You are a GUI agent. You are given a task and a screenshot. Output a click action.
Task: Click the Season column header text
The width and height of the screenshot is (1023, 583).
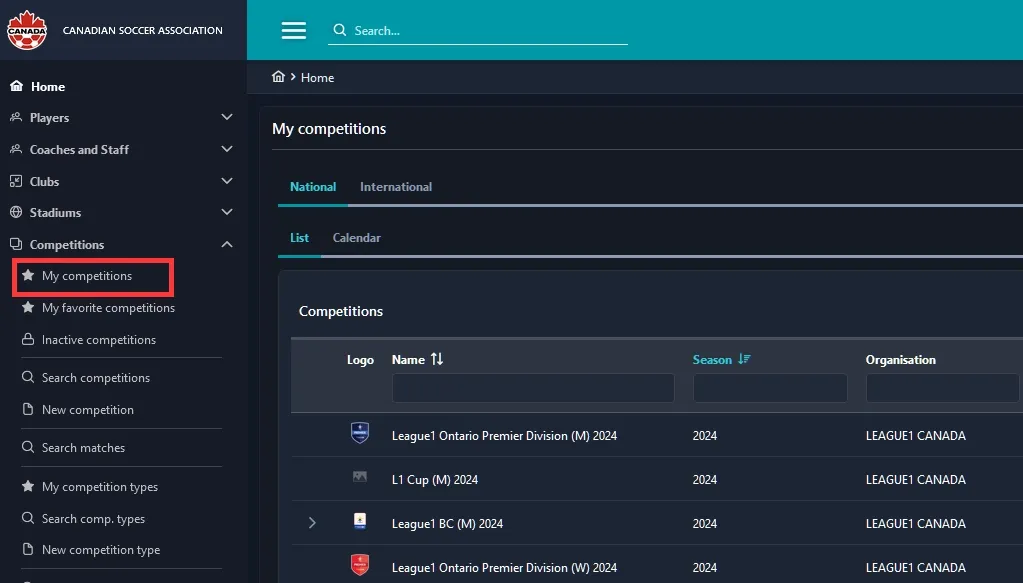(712, 360)
